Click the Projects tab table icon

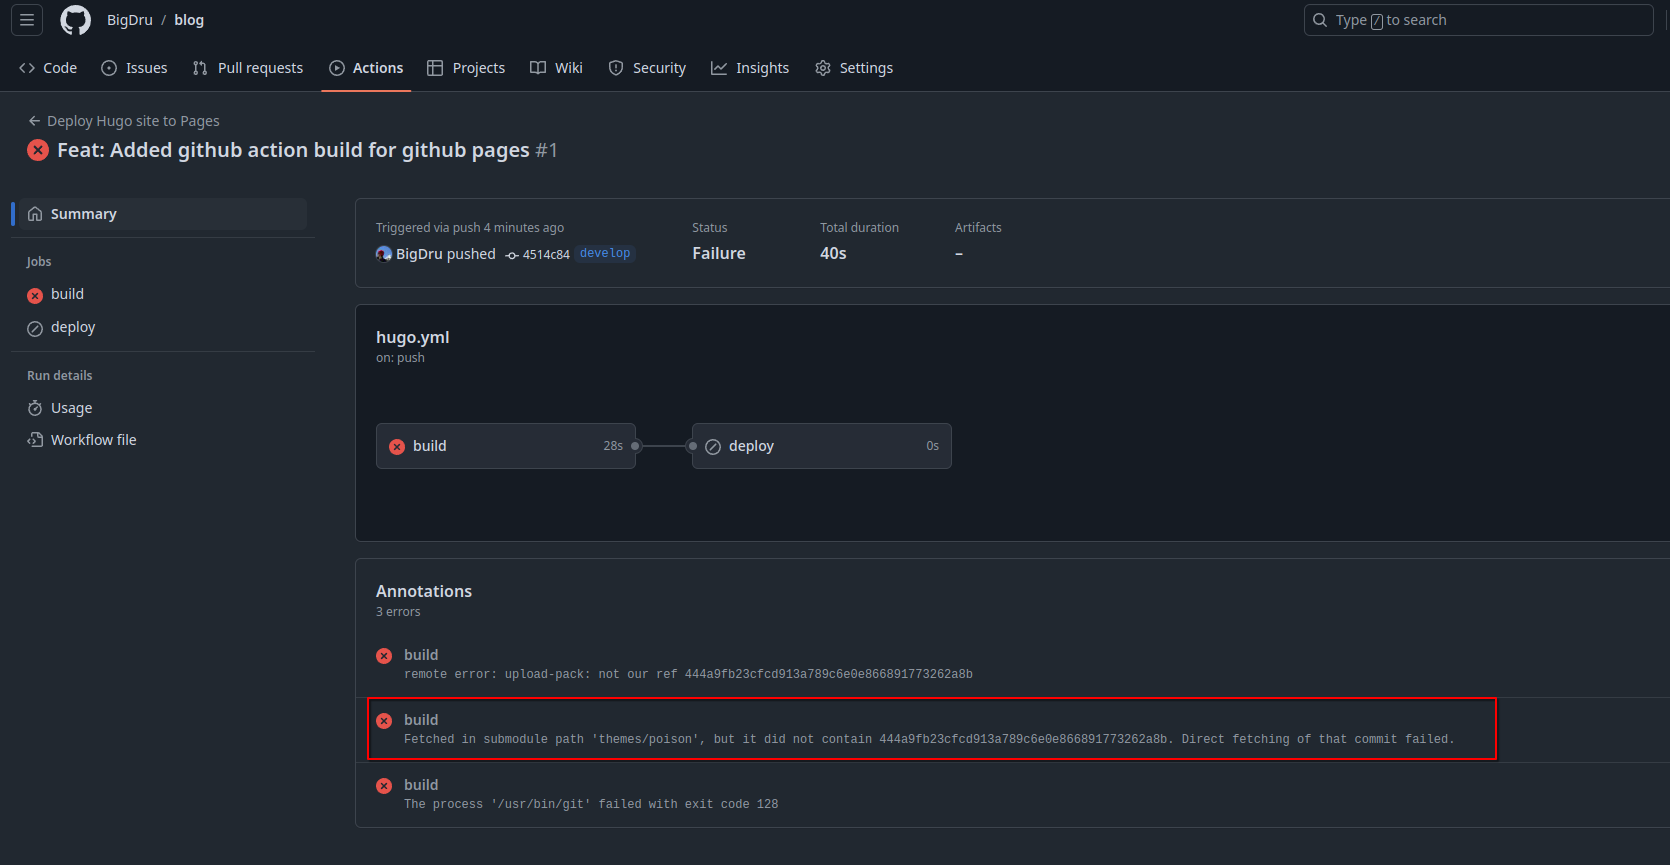pos(435,68)
